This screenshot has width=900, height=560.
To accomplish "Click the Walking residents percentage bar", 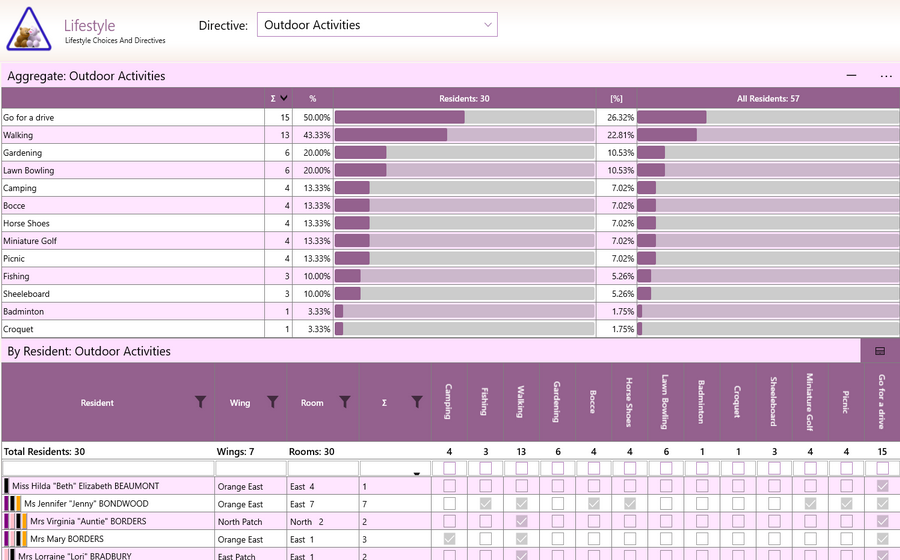I will pos(464,135).
